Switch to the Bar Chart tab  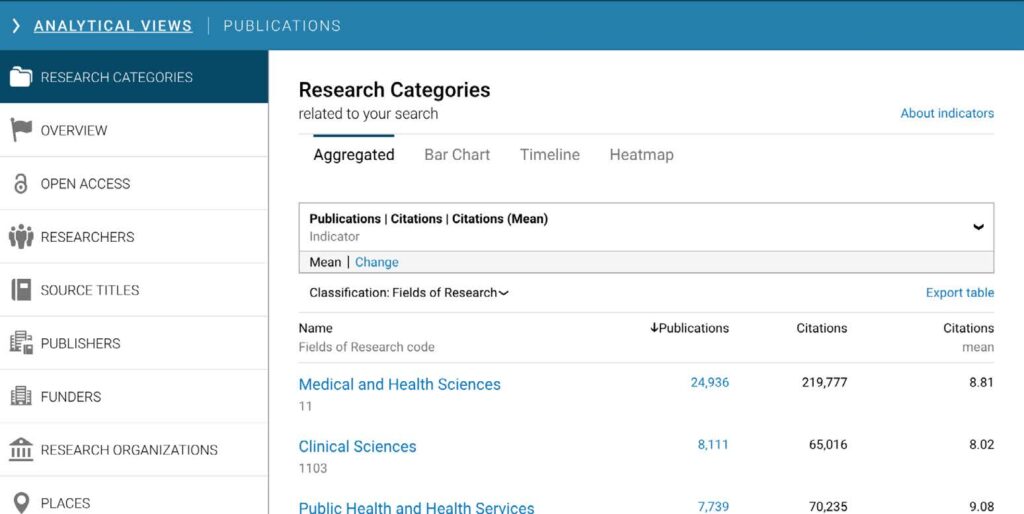(457, 155)
